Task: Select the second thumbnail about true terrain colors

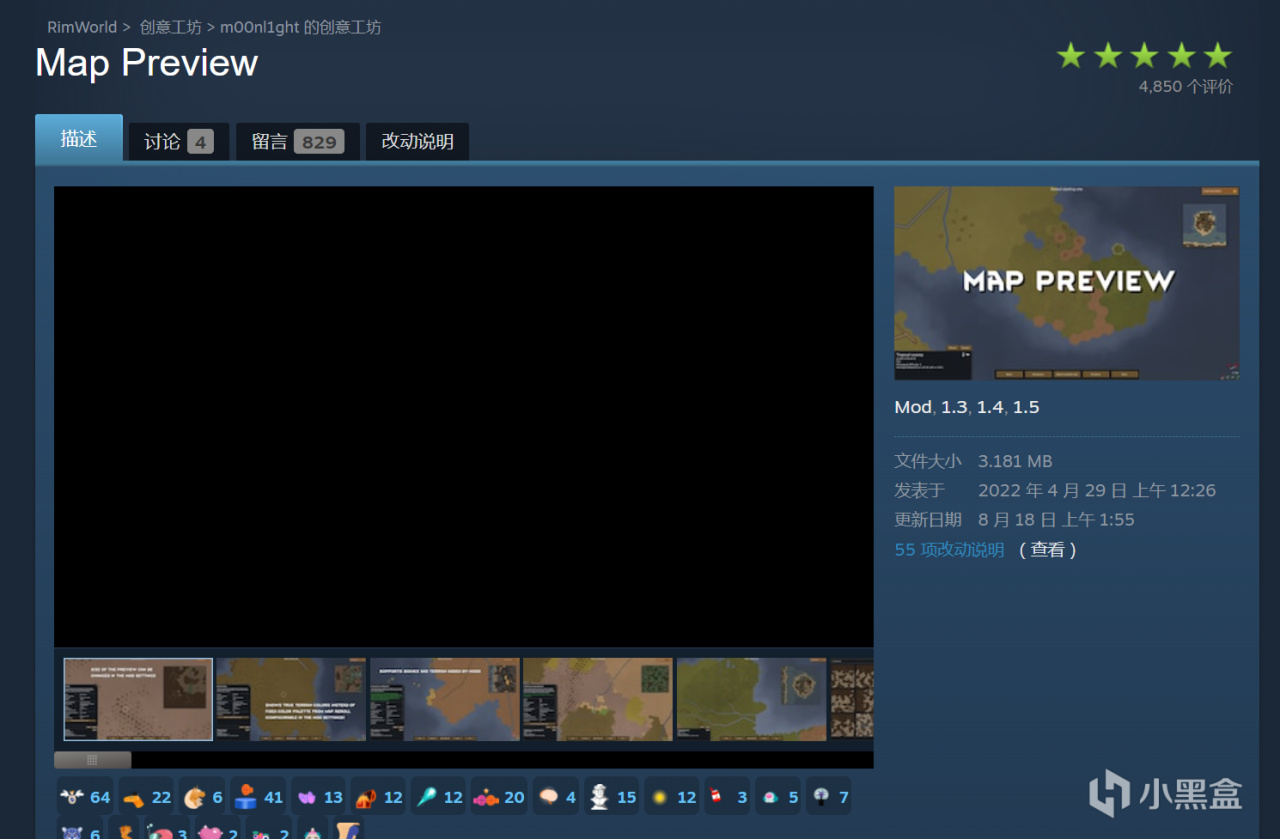Action: point(291,699)
